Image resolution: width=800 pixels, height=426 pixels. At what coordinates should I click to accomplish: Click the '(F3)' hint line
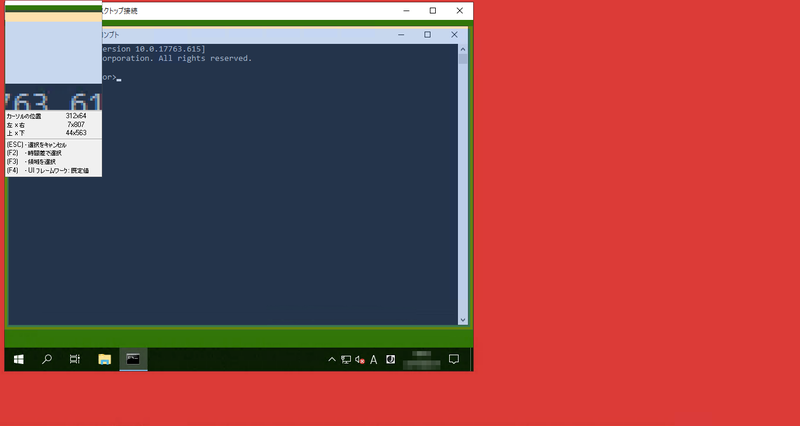coord(31,162)
